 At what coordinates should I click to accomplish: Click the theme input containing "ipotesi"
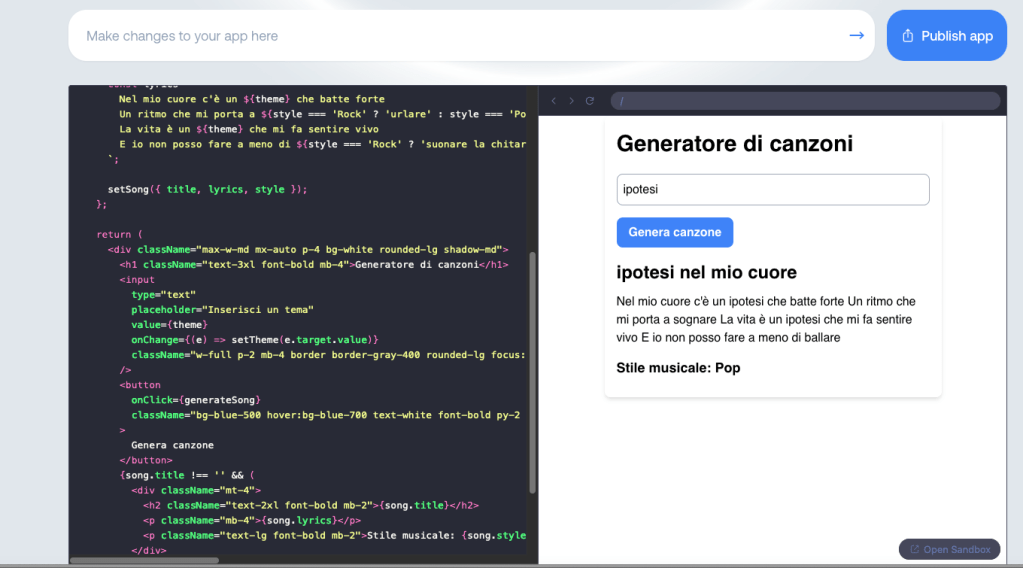click(x=772, y=190)
